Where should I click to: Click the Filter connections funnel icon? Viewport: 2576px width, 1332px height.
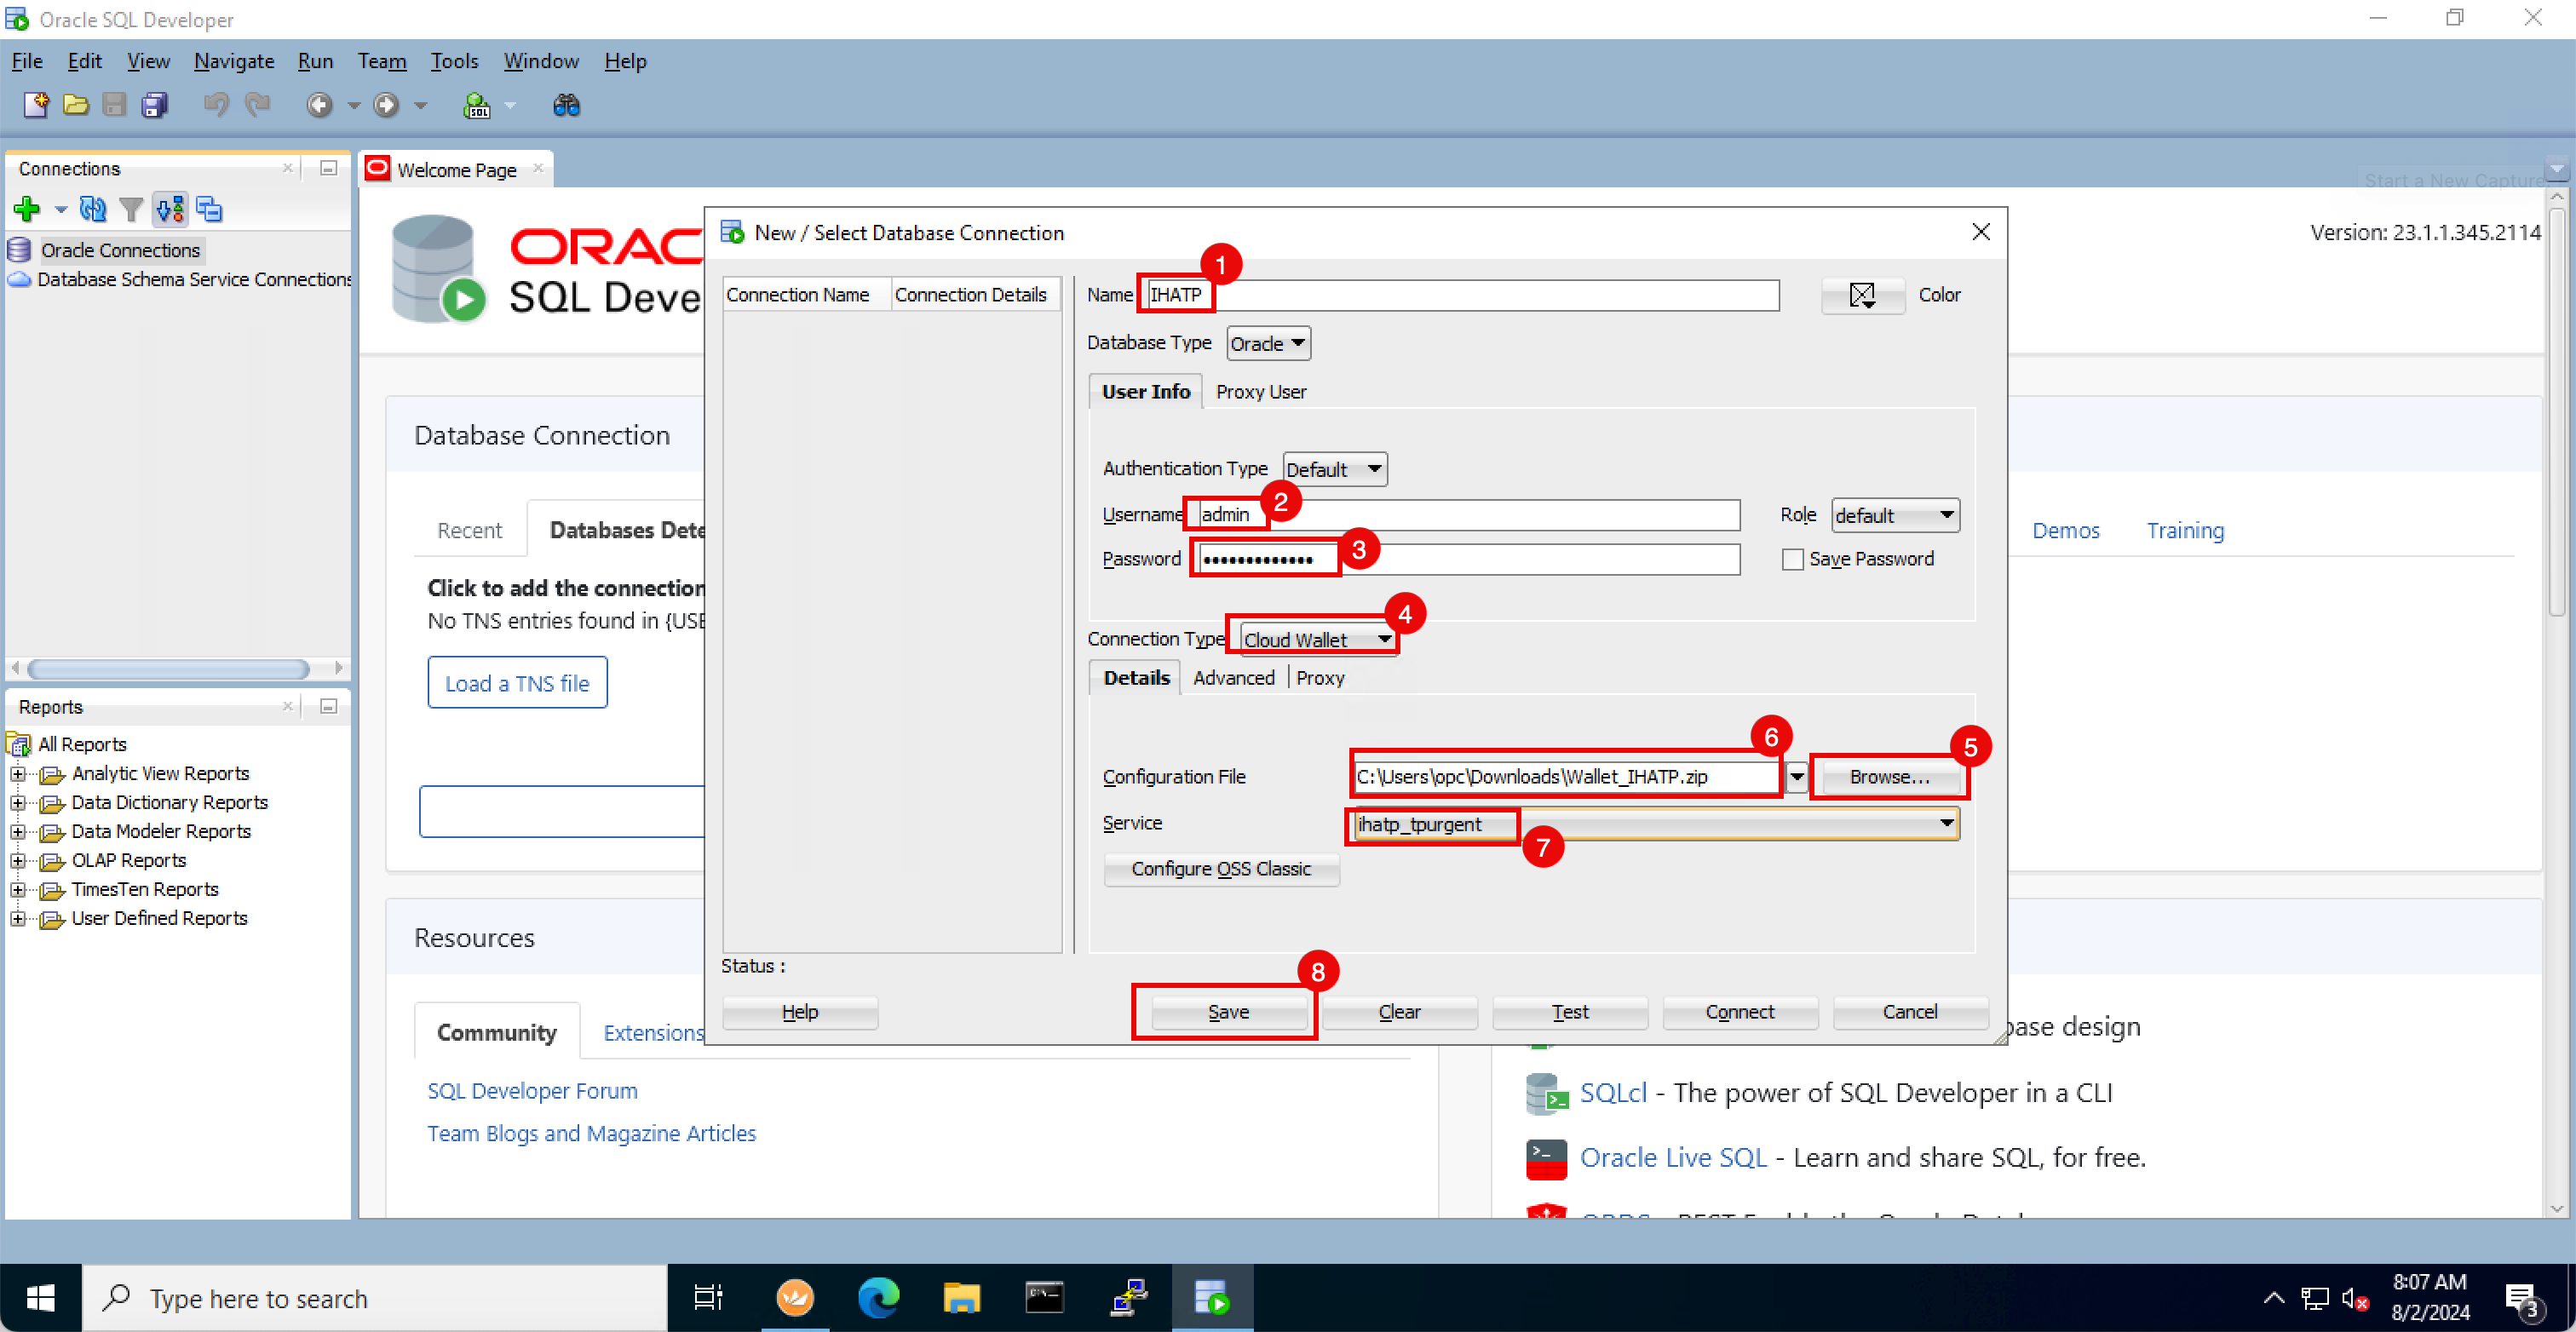(x=130, y=209)
